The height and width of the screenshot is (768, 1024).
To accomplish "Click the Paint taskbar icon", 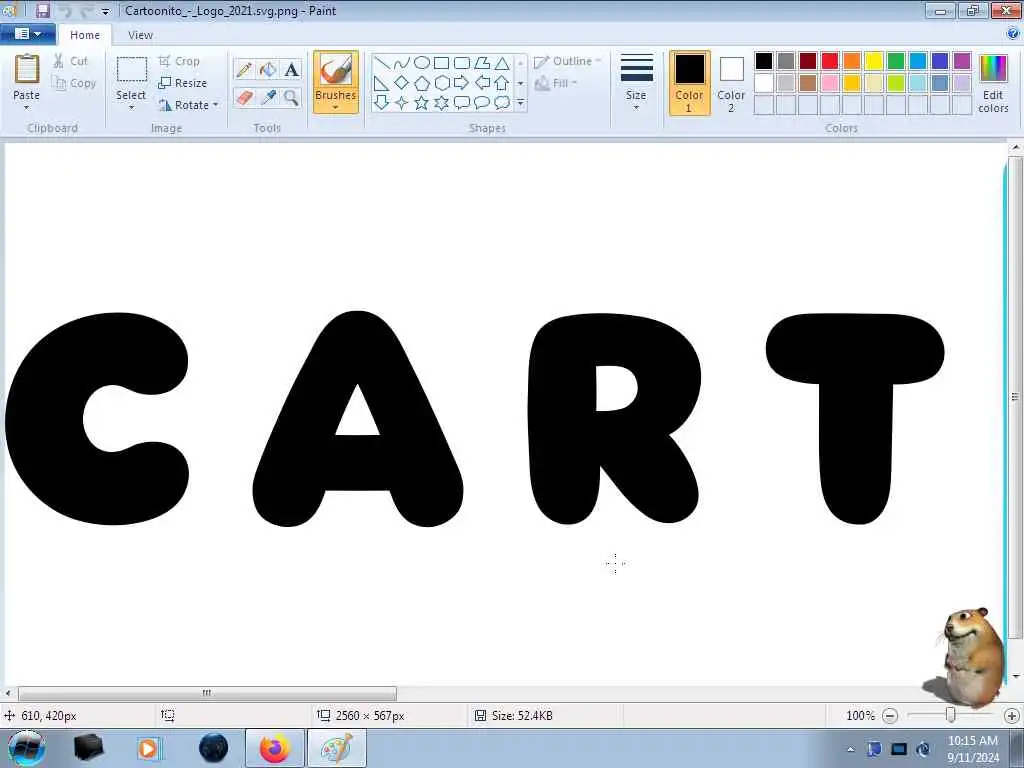I will [337, 748].
